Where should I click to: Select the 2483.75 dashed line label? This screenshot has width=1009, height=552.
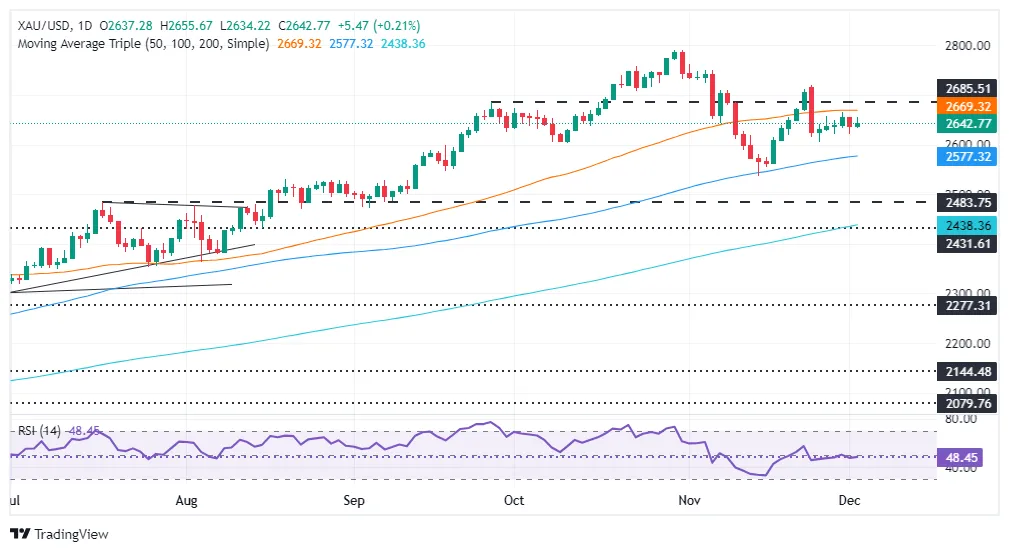click(967, 203)
